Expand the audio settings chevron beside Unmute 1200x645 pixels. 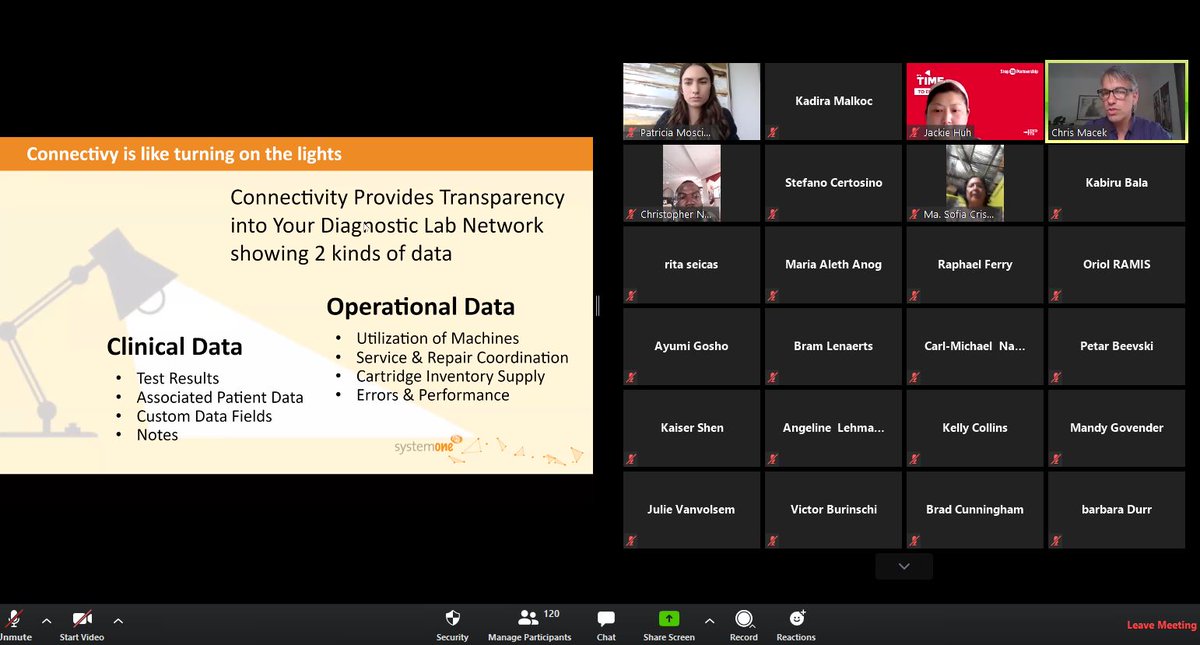pos(45,620)
